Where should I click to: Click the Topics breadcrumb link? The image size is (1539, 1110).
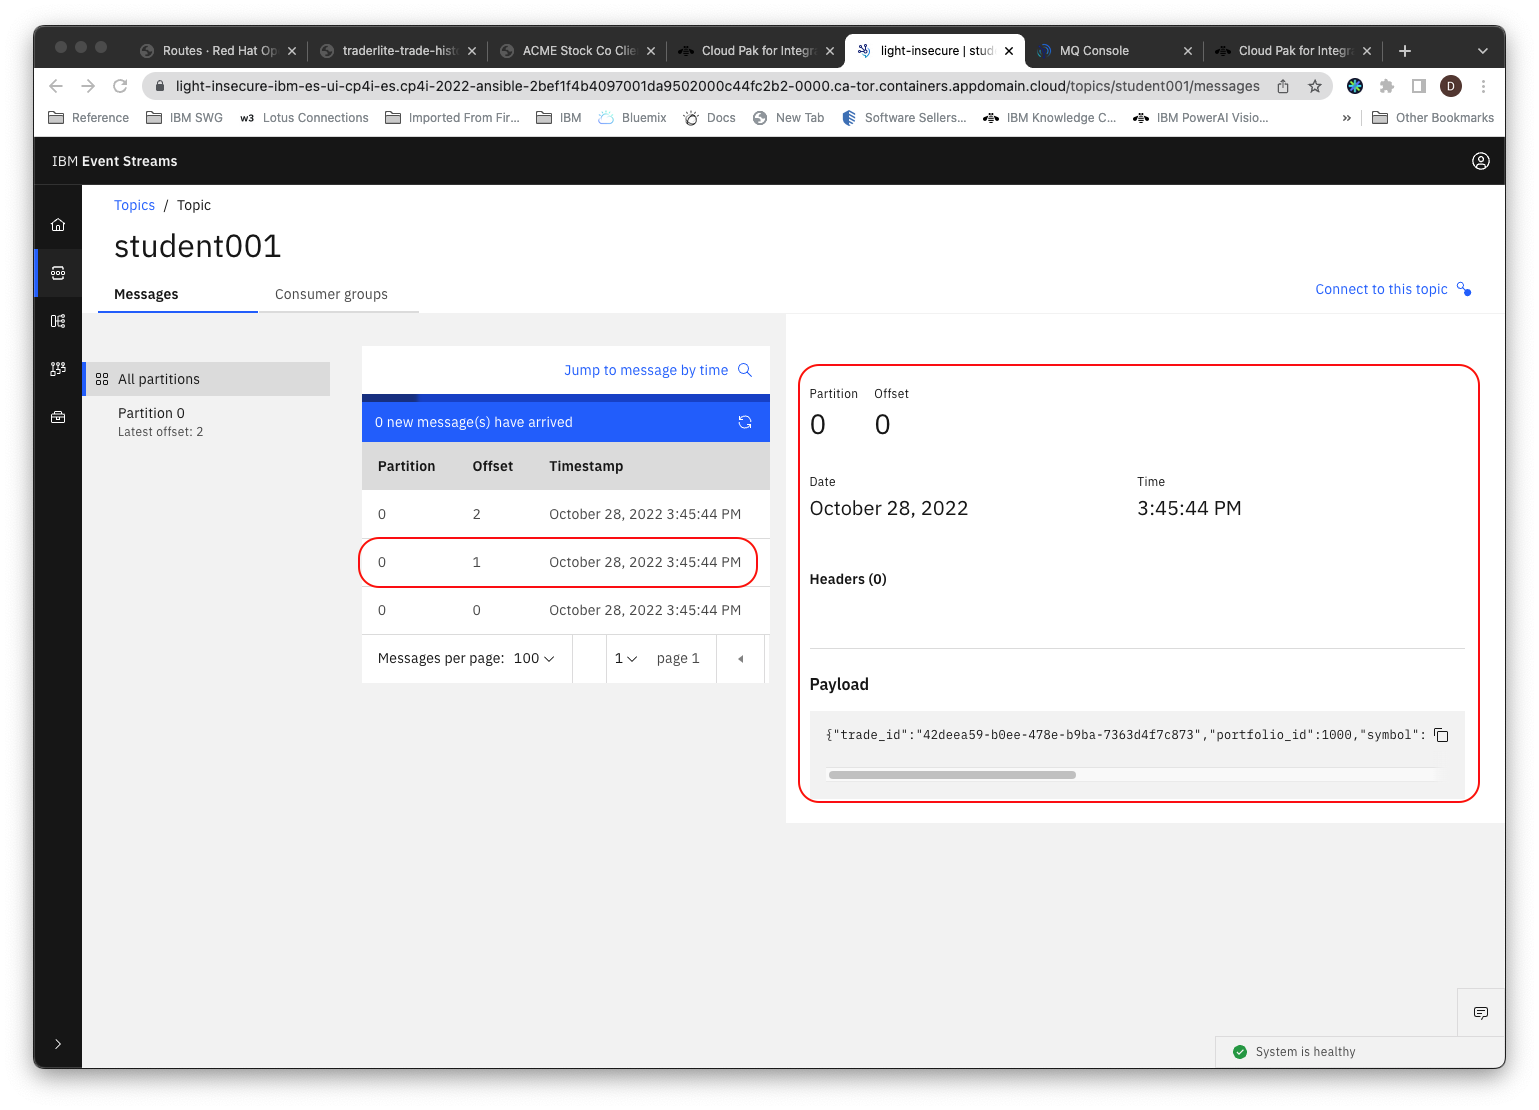pyautogui.click(x=134, y=205)
